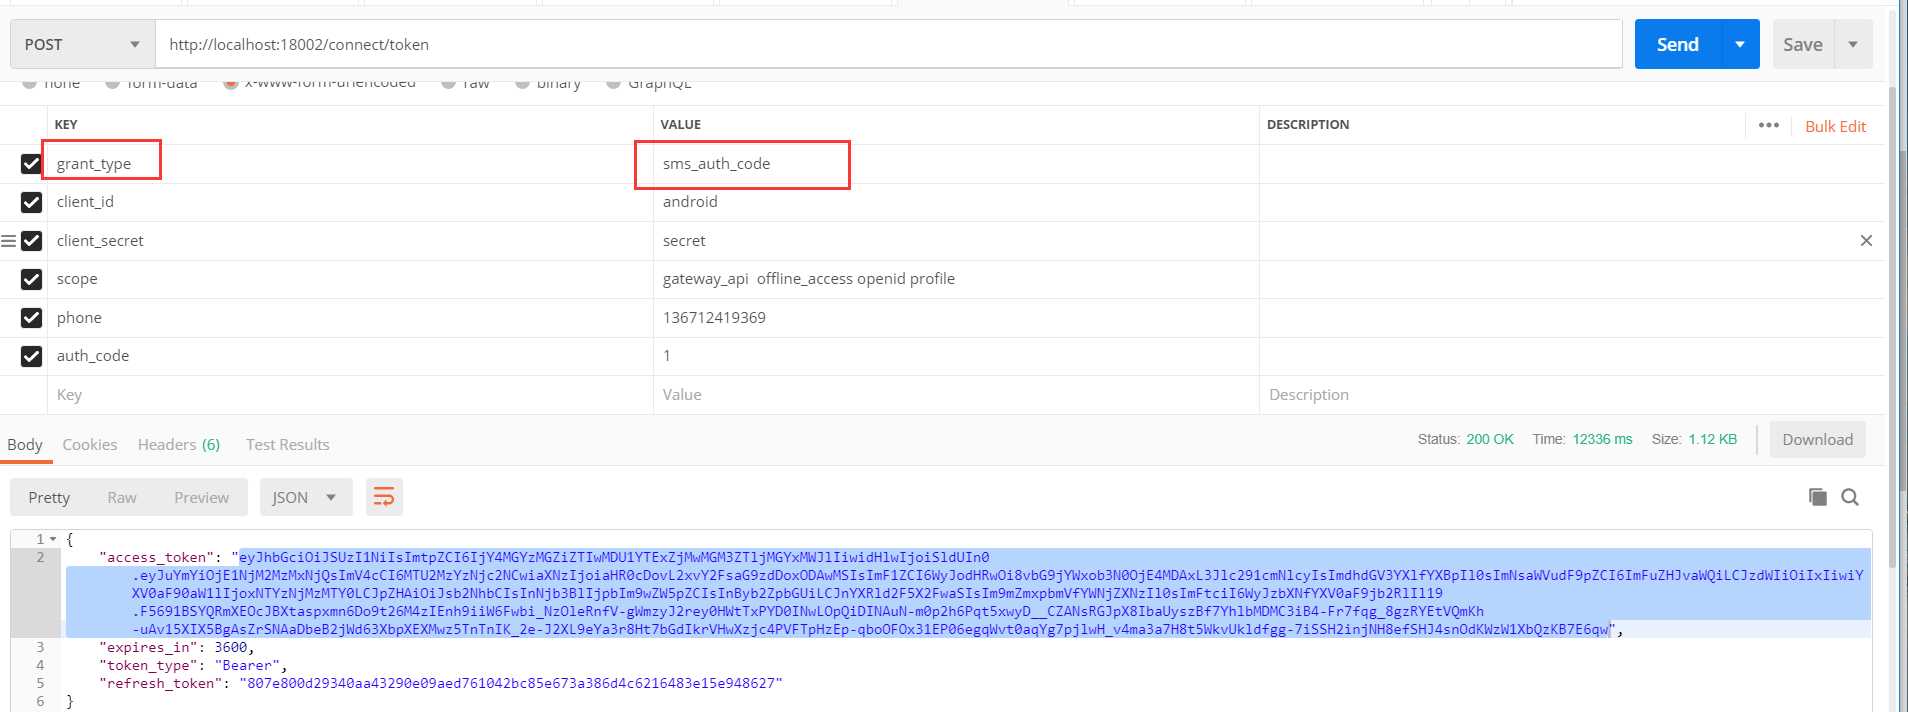Image resolution: width=1908 pixels, height=712 pixels.
Task: Click the refresh_token value in response
Action: click(x=510, y=683)
